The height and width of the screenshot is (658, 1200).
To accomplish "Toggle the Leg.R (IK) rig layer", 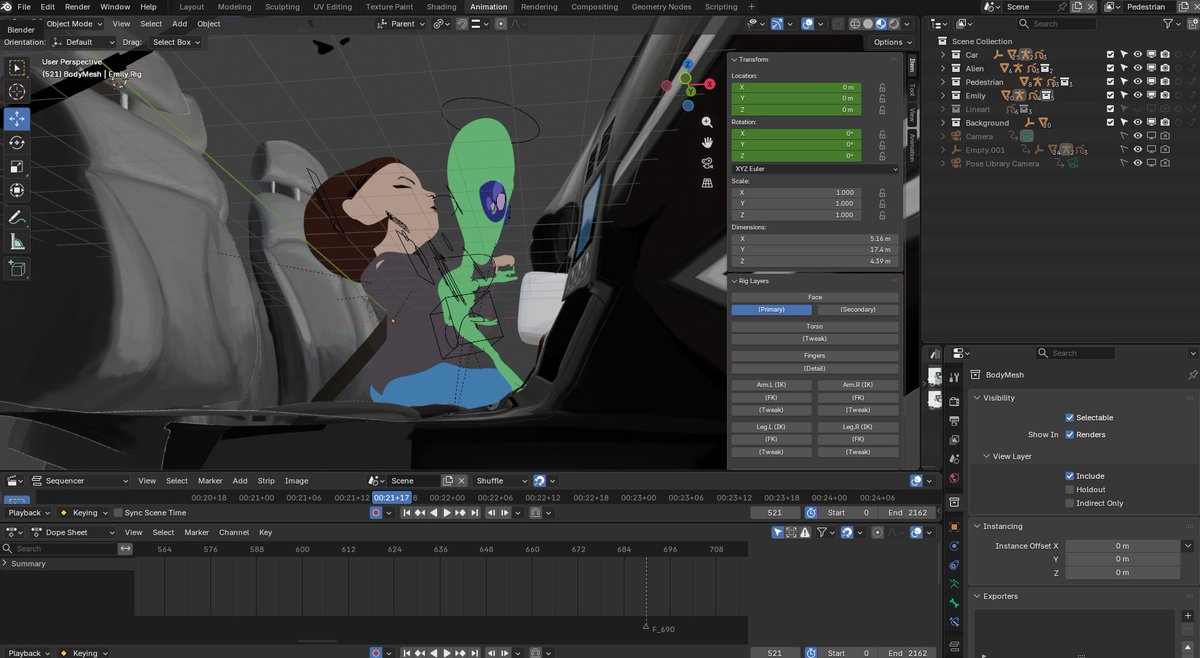I will 858,427.
